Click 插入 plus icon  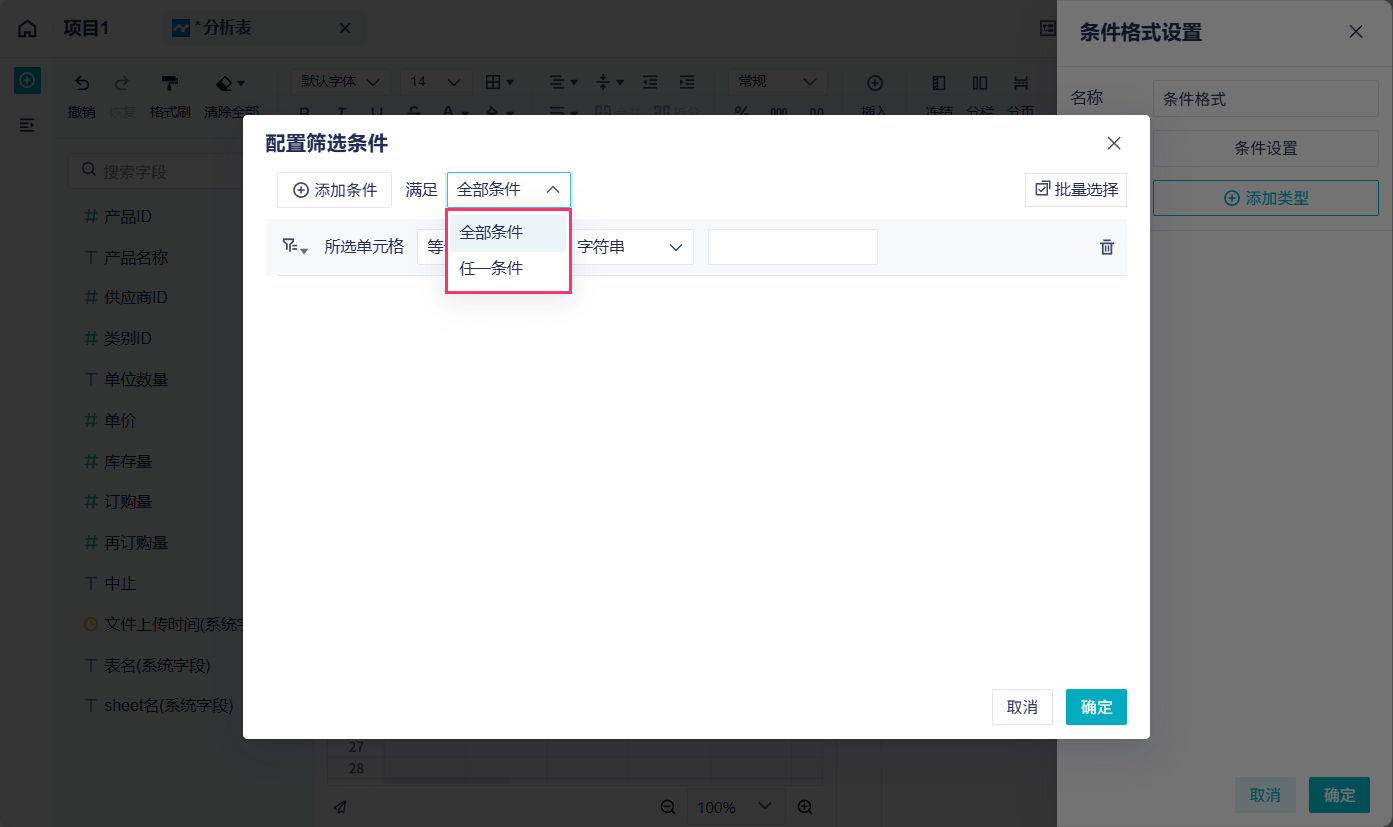pyautogui.click(x=874, y=83)
